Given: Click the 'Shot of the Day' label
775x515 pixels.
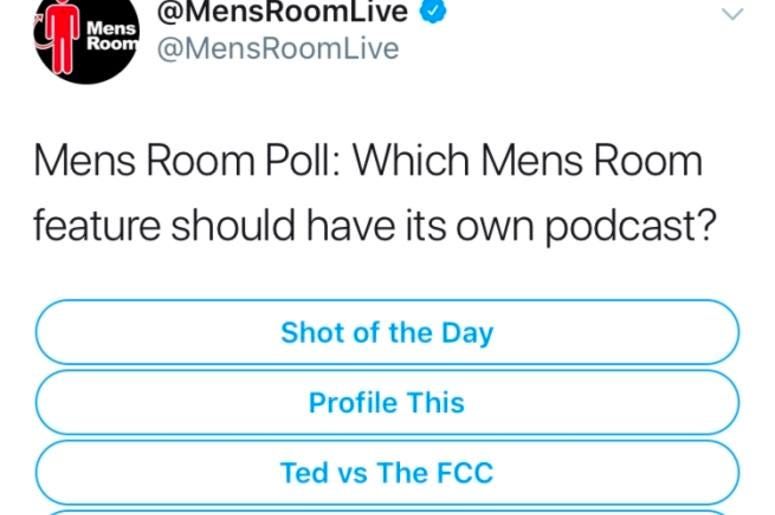Looking at the screenshot, I should point(387,333).
